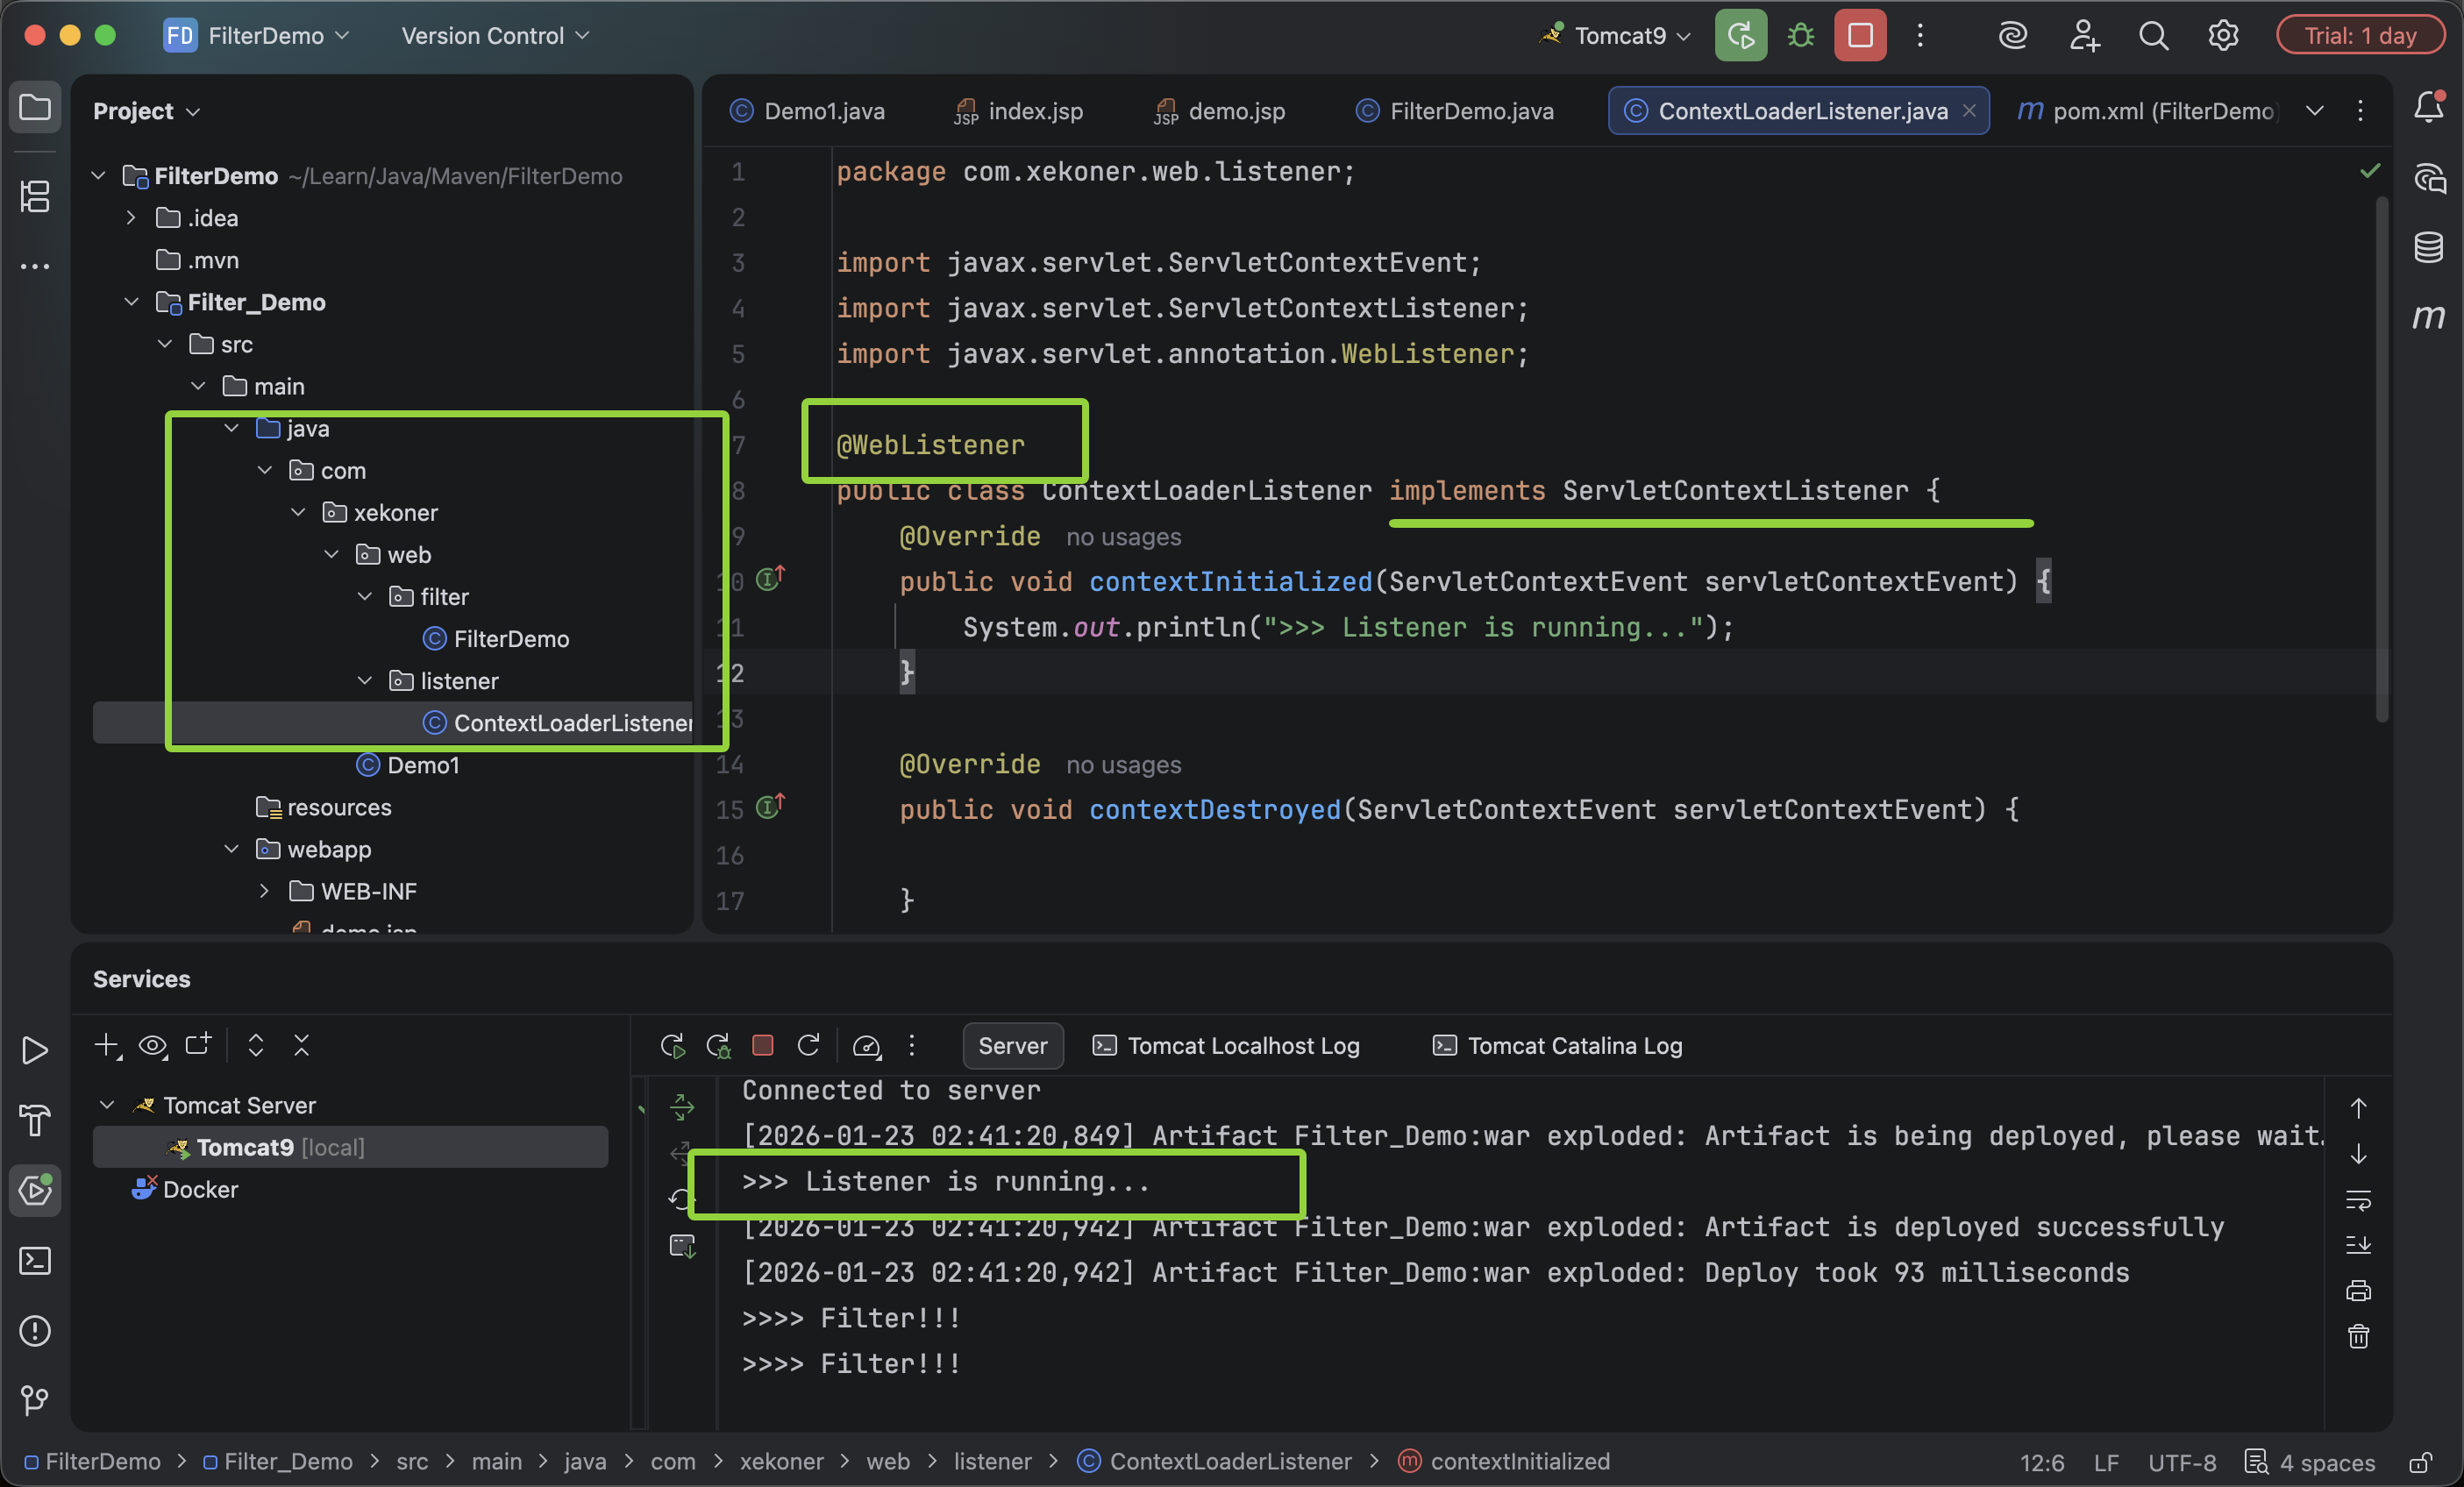Open the Terminal tool window icon
The image size is (2464, 1487).
pos(35,1261)
